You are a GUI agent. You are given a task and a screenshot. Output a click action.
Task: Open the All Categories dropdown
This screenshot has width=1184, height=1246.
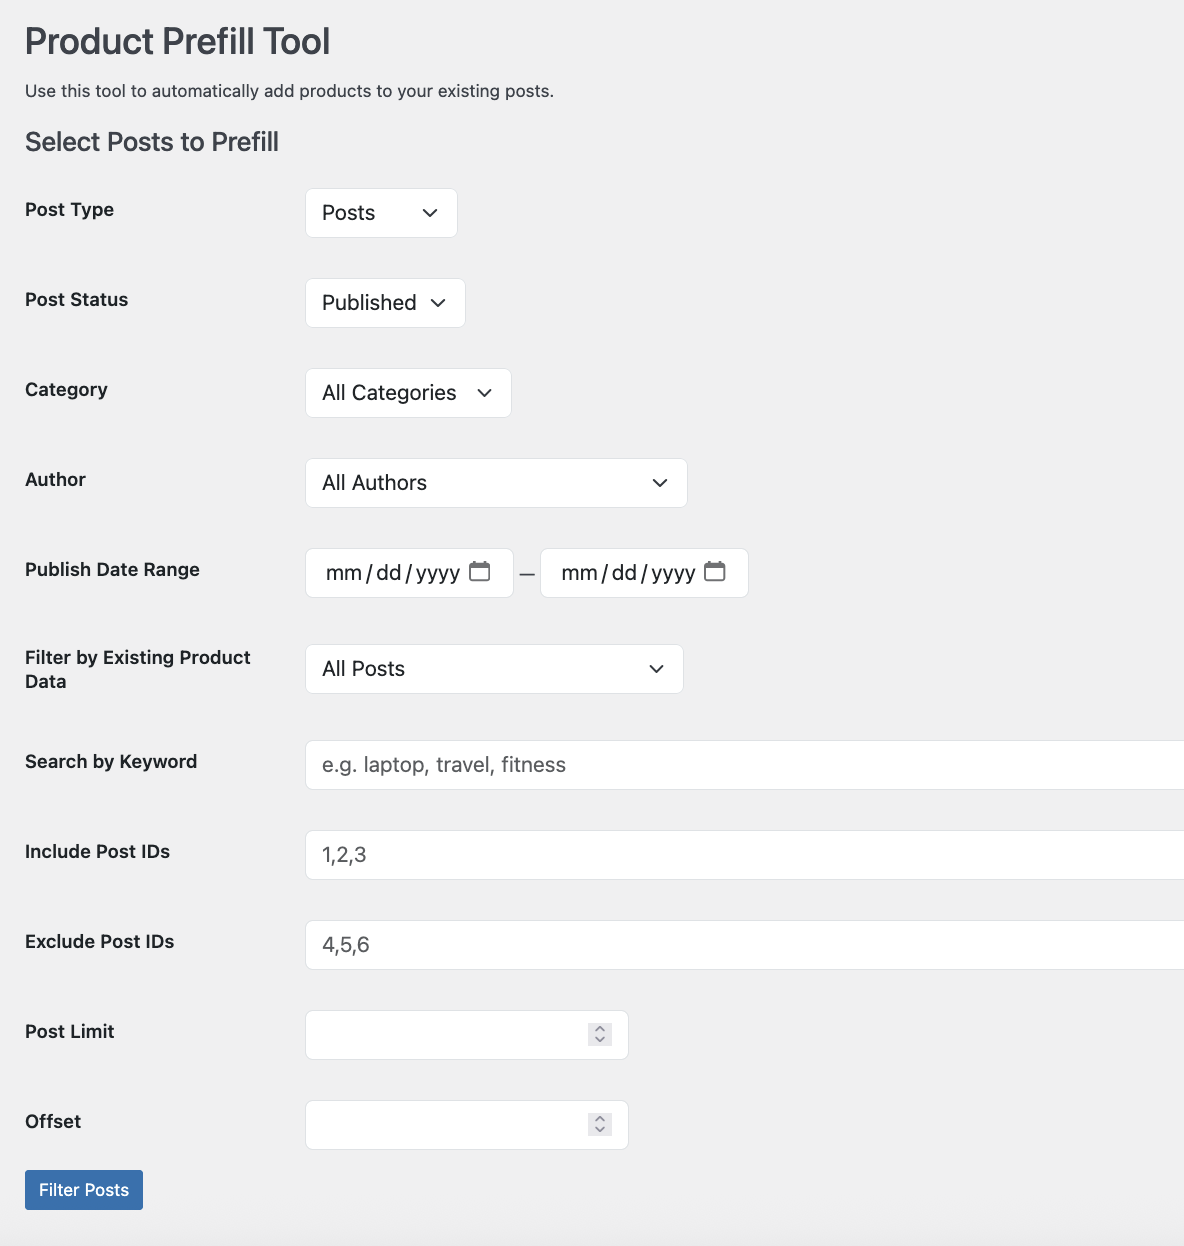(408, 393)
